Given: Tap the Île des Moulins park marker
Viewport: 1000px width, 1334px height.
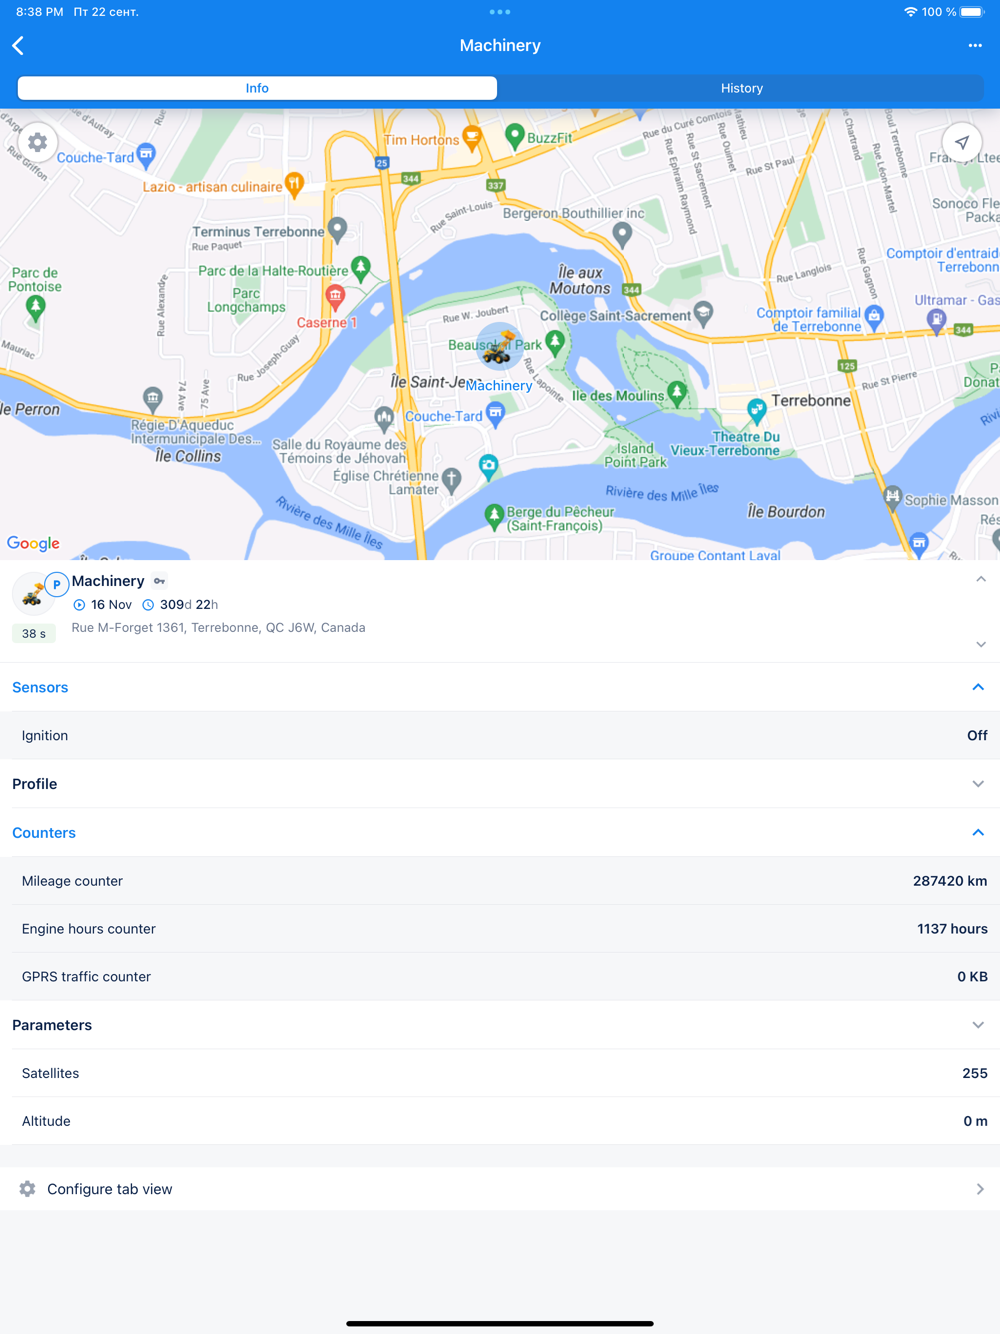Looking at the screenshot, I should coord(677,393).
